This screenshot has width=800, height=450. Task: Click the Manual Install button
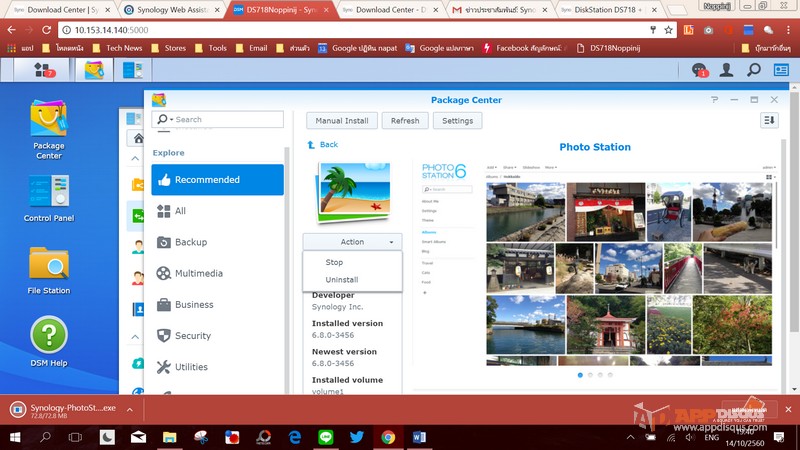[x=342, y=121]
